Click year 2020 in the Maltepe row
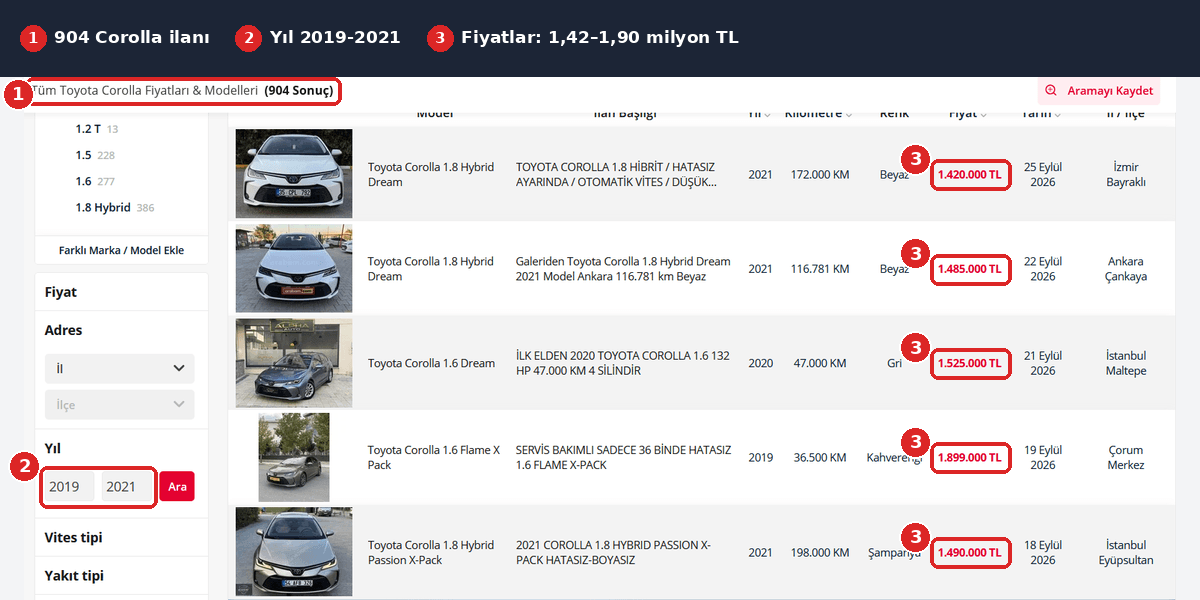Viewport: 1200px width, 600px height. point(760,363)
